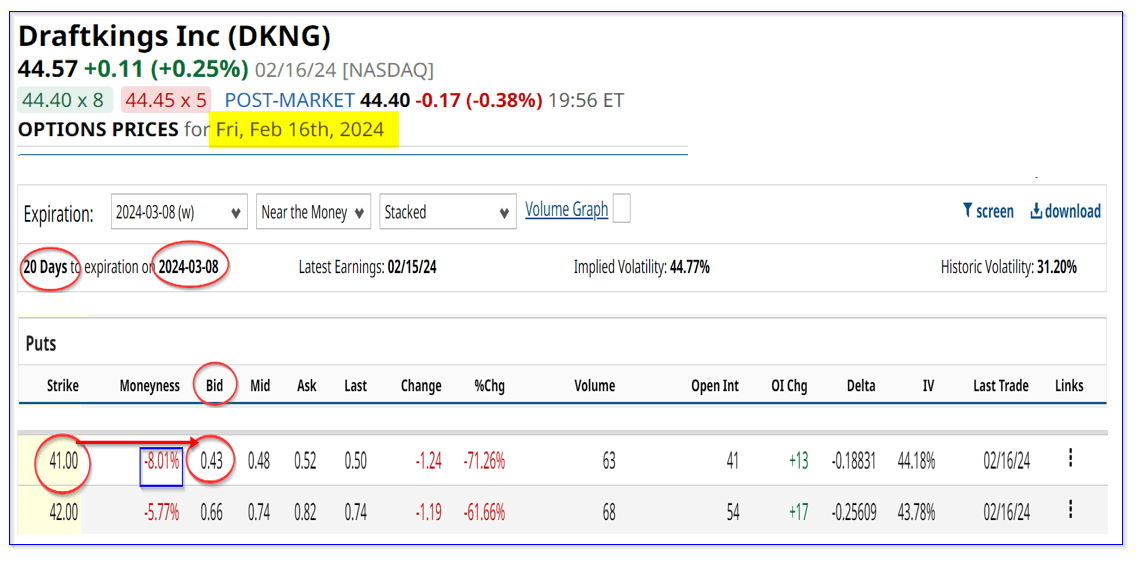The height and width of the screenshot is (563, 1139).
Task: Sort by Volume column header
Action: click(594, 386)
